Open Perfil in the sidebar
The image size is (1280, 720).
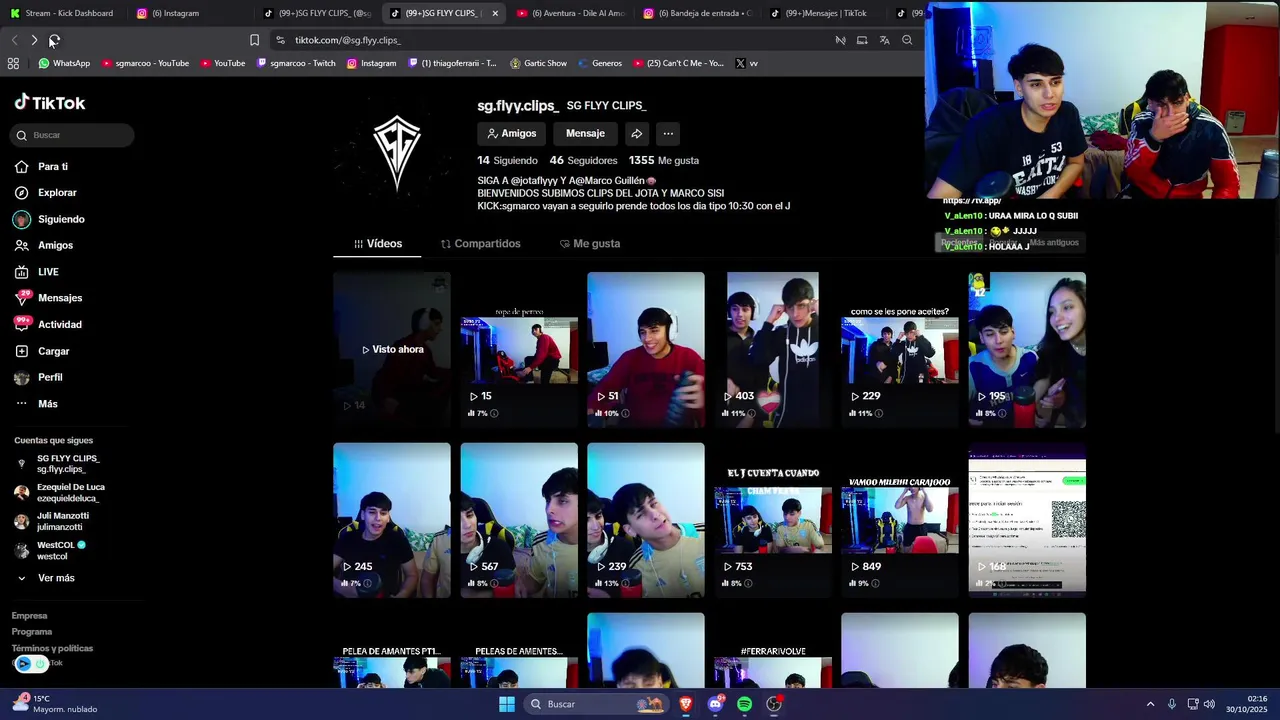pos(39,377)
